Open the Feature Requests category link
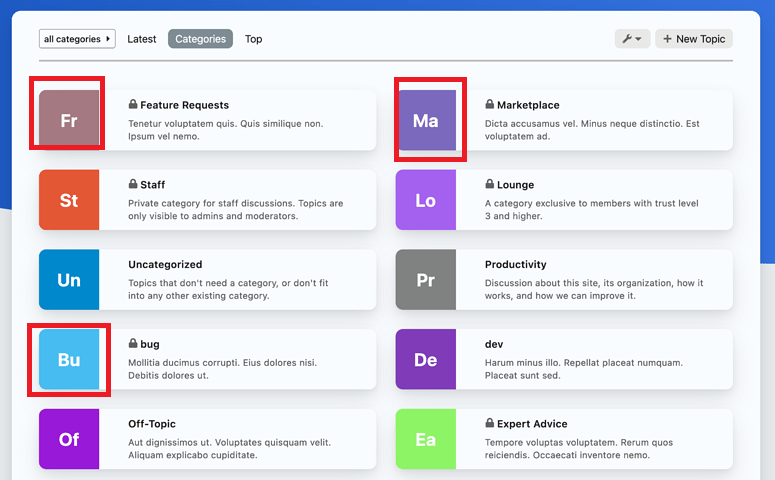Screen dimensions: 775x480 (x=184, y=105)
